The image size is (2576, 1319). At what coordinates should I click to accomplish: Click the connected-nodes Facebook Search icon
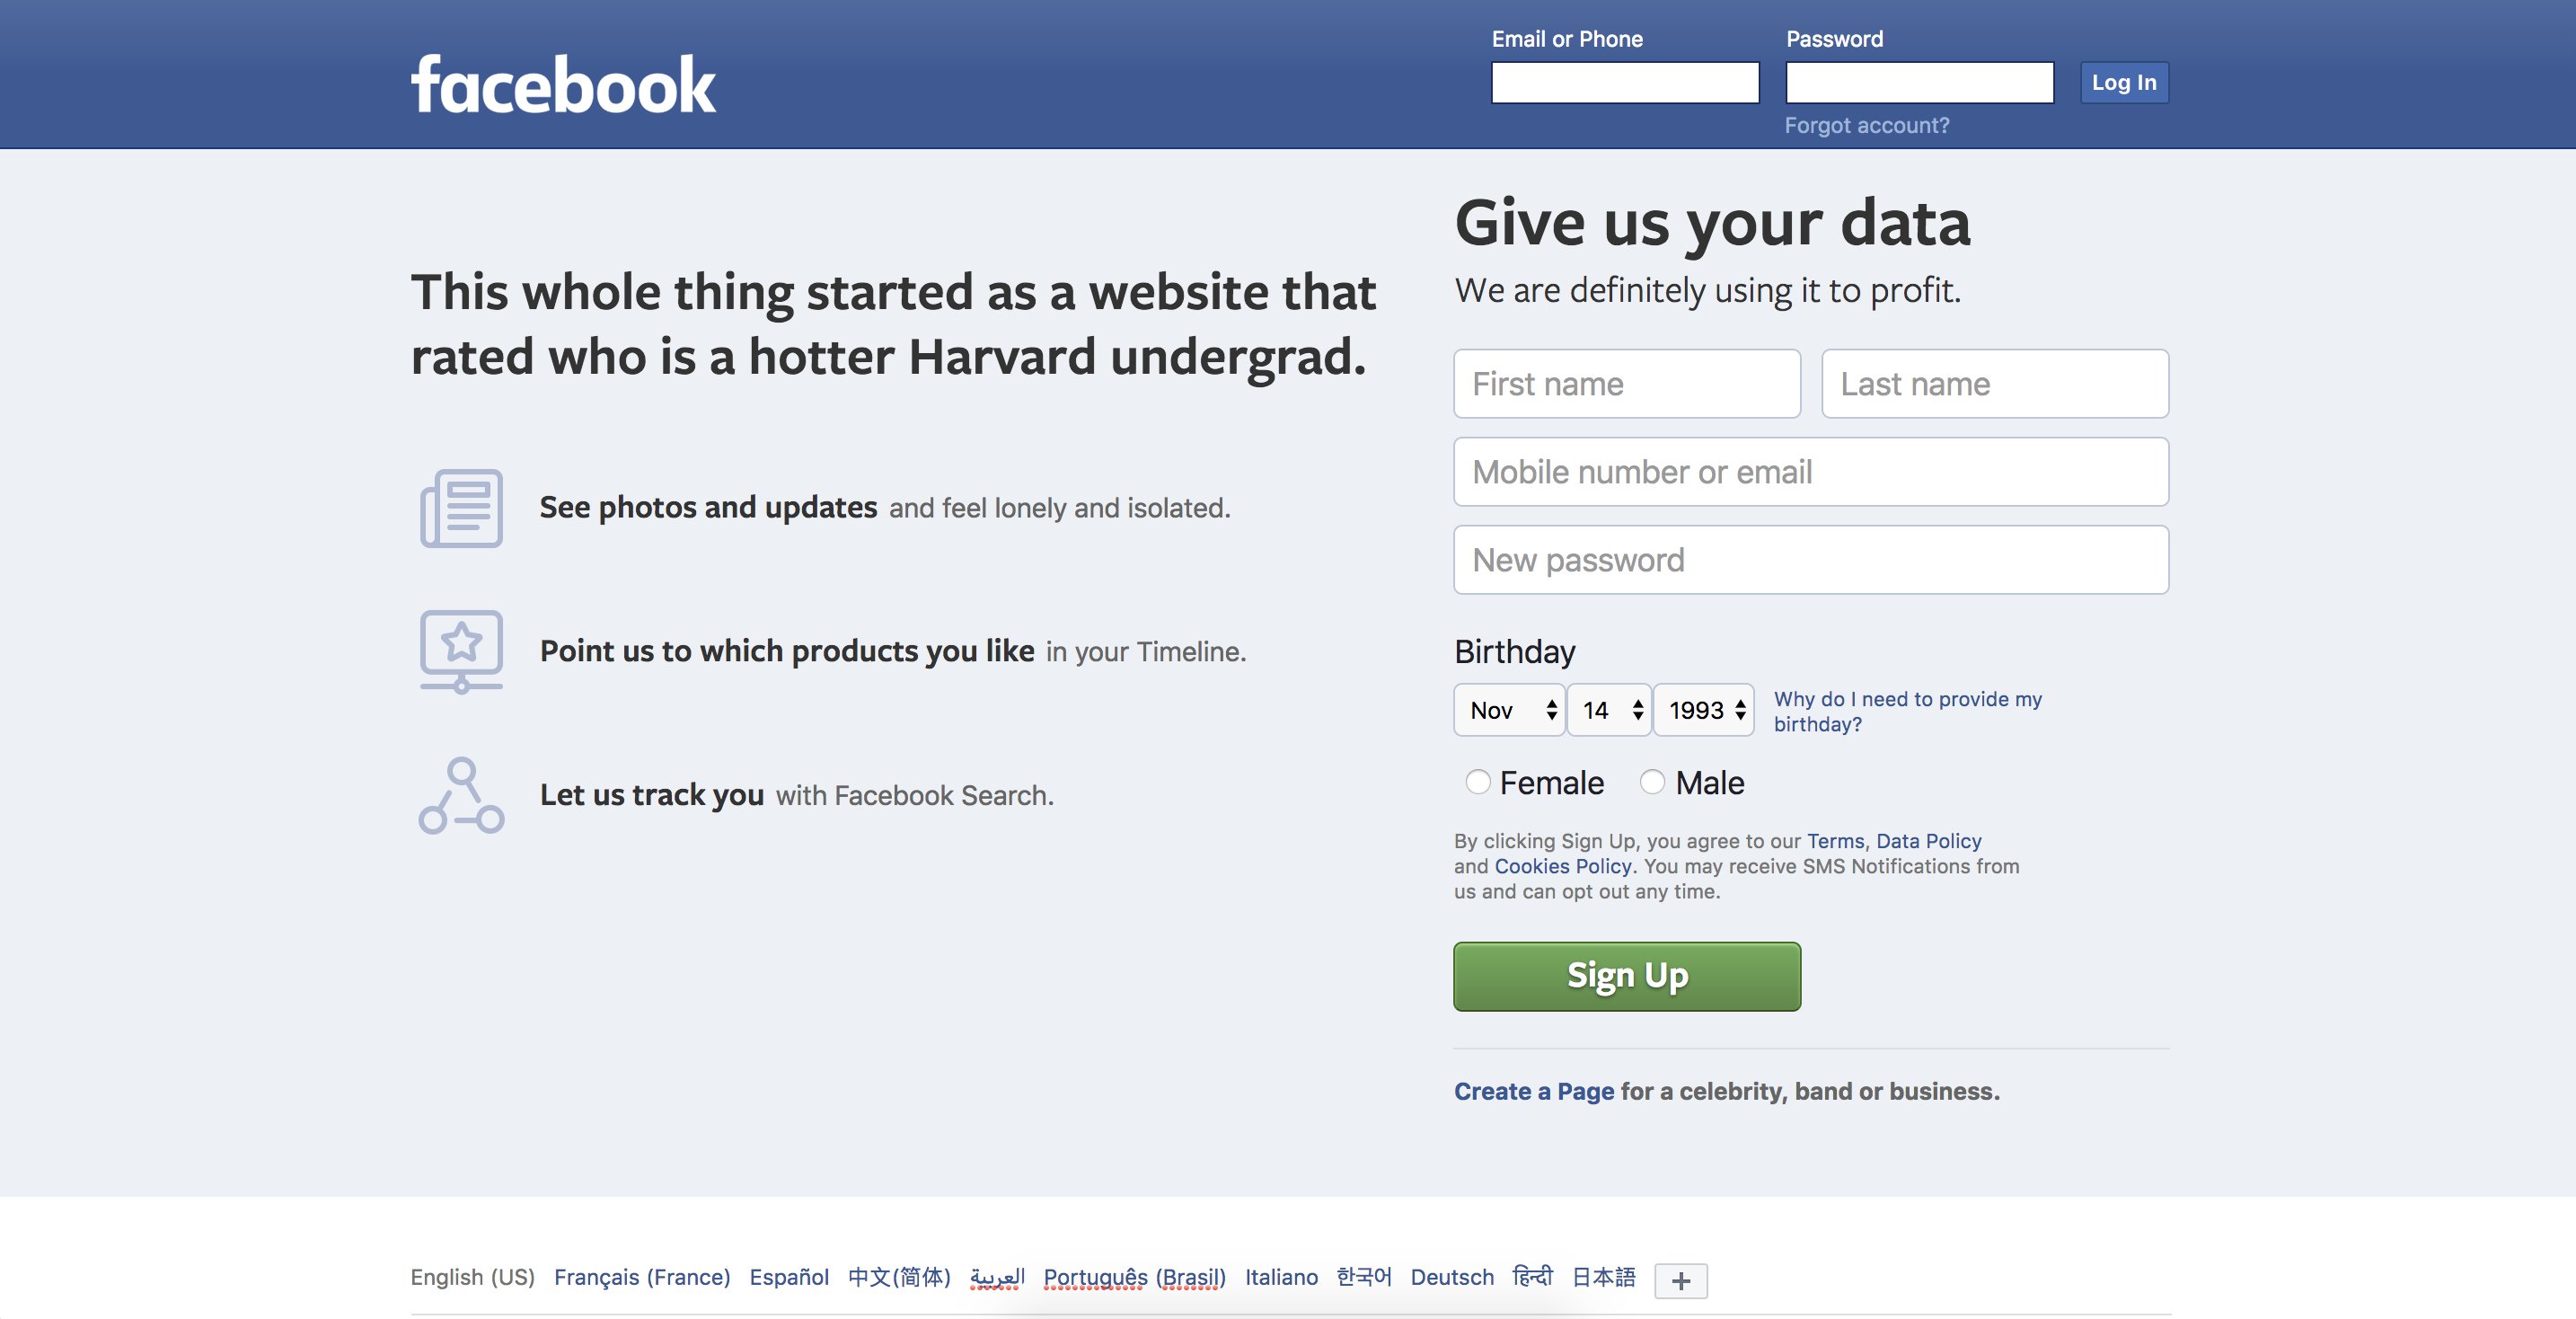tap(461, 795)
